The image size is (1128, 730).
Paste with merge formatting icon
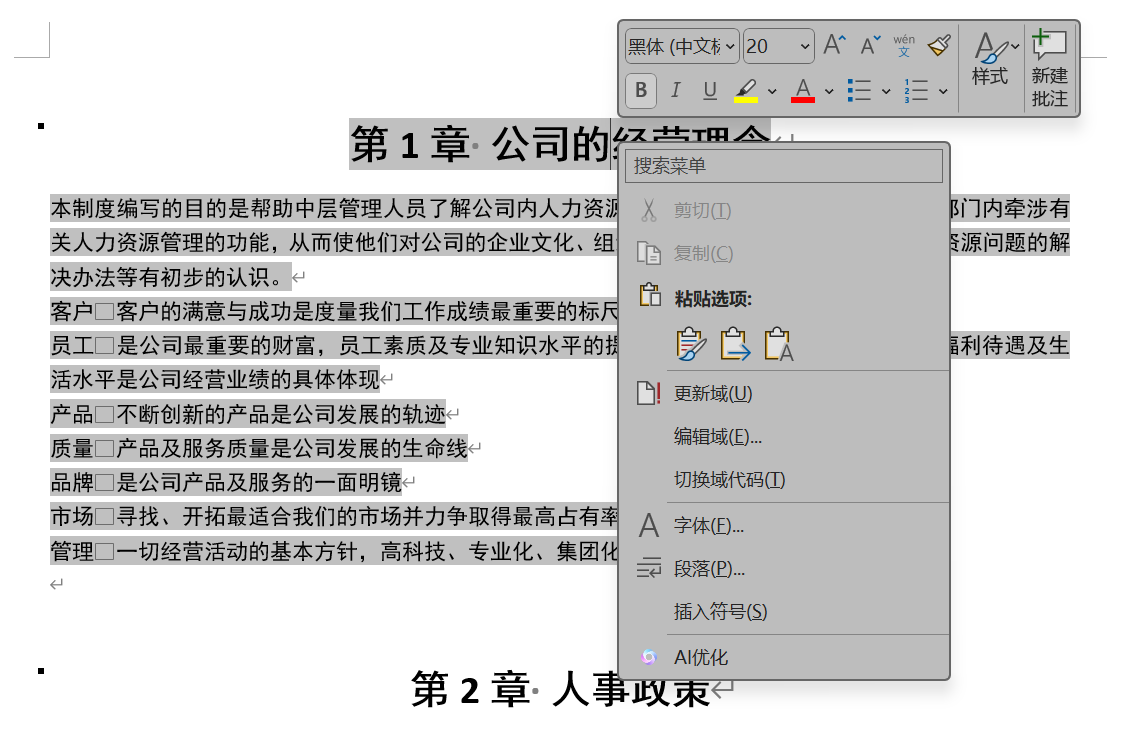[734, 345]
